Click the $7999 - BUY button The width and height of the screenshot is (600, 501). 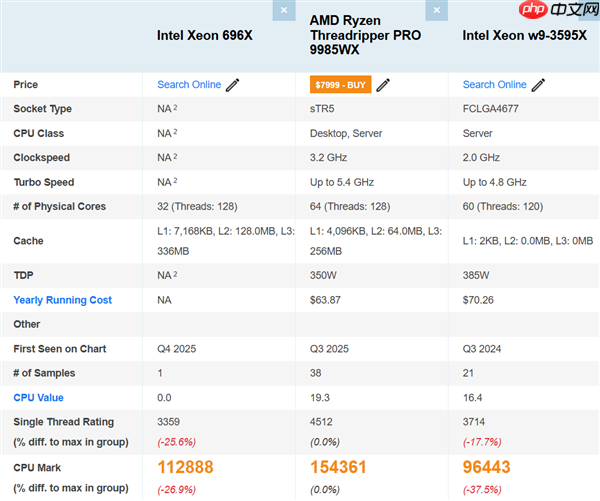coord(341,85)
